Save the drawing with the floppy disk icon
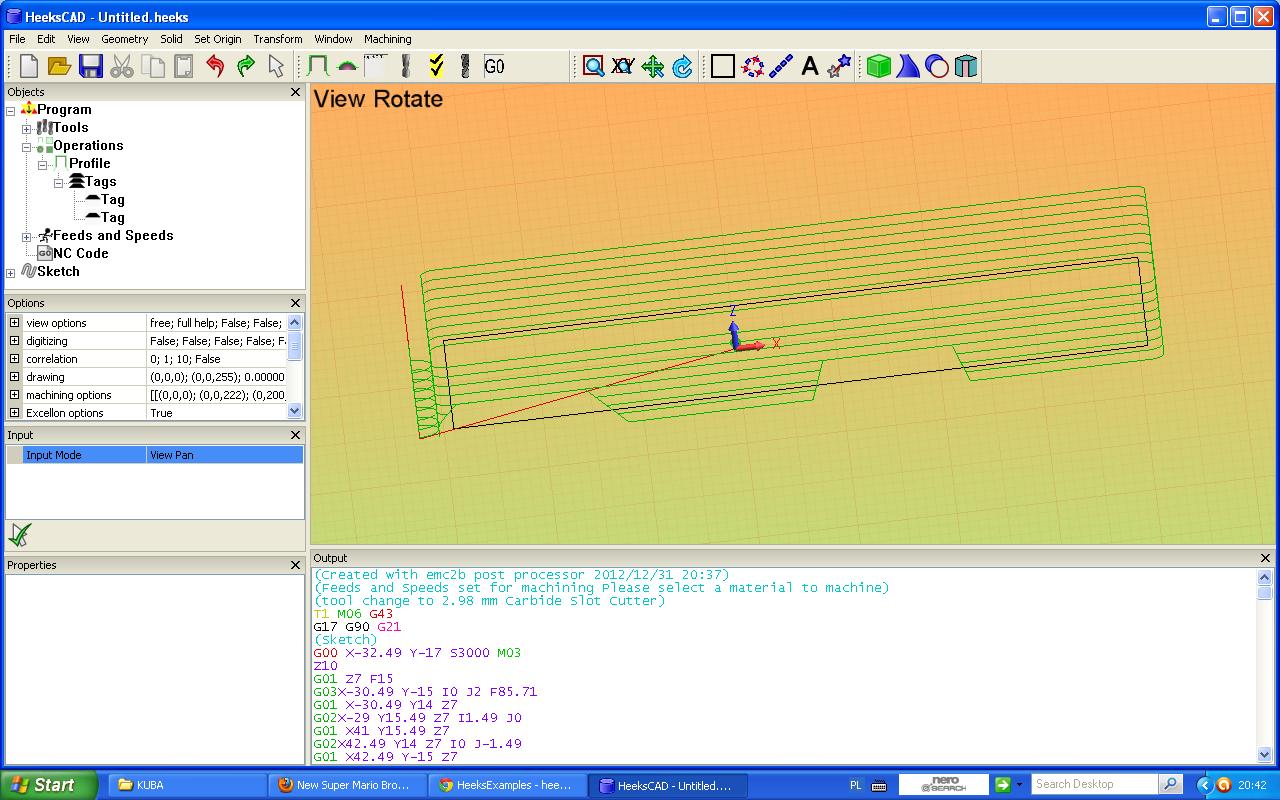The image size is (1280, 800). pyautogui.click(x=91, y=66)
